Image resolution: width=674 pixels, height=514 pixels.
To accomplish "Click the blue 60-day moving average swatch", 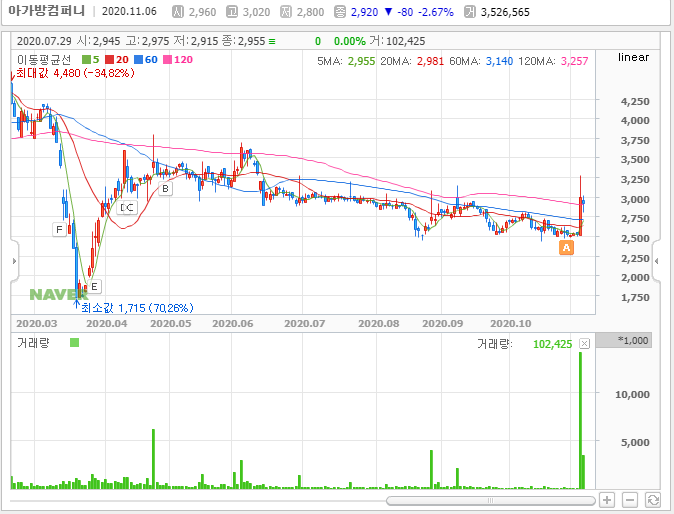I will 138,60.
